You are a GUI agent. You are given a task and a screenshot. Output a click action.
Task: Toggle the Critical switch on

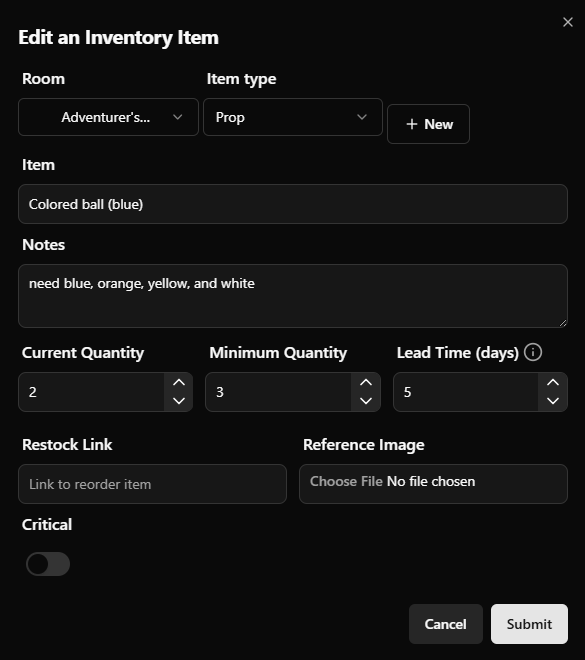(48, 564)
